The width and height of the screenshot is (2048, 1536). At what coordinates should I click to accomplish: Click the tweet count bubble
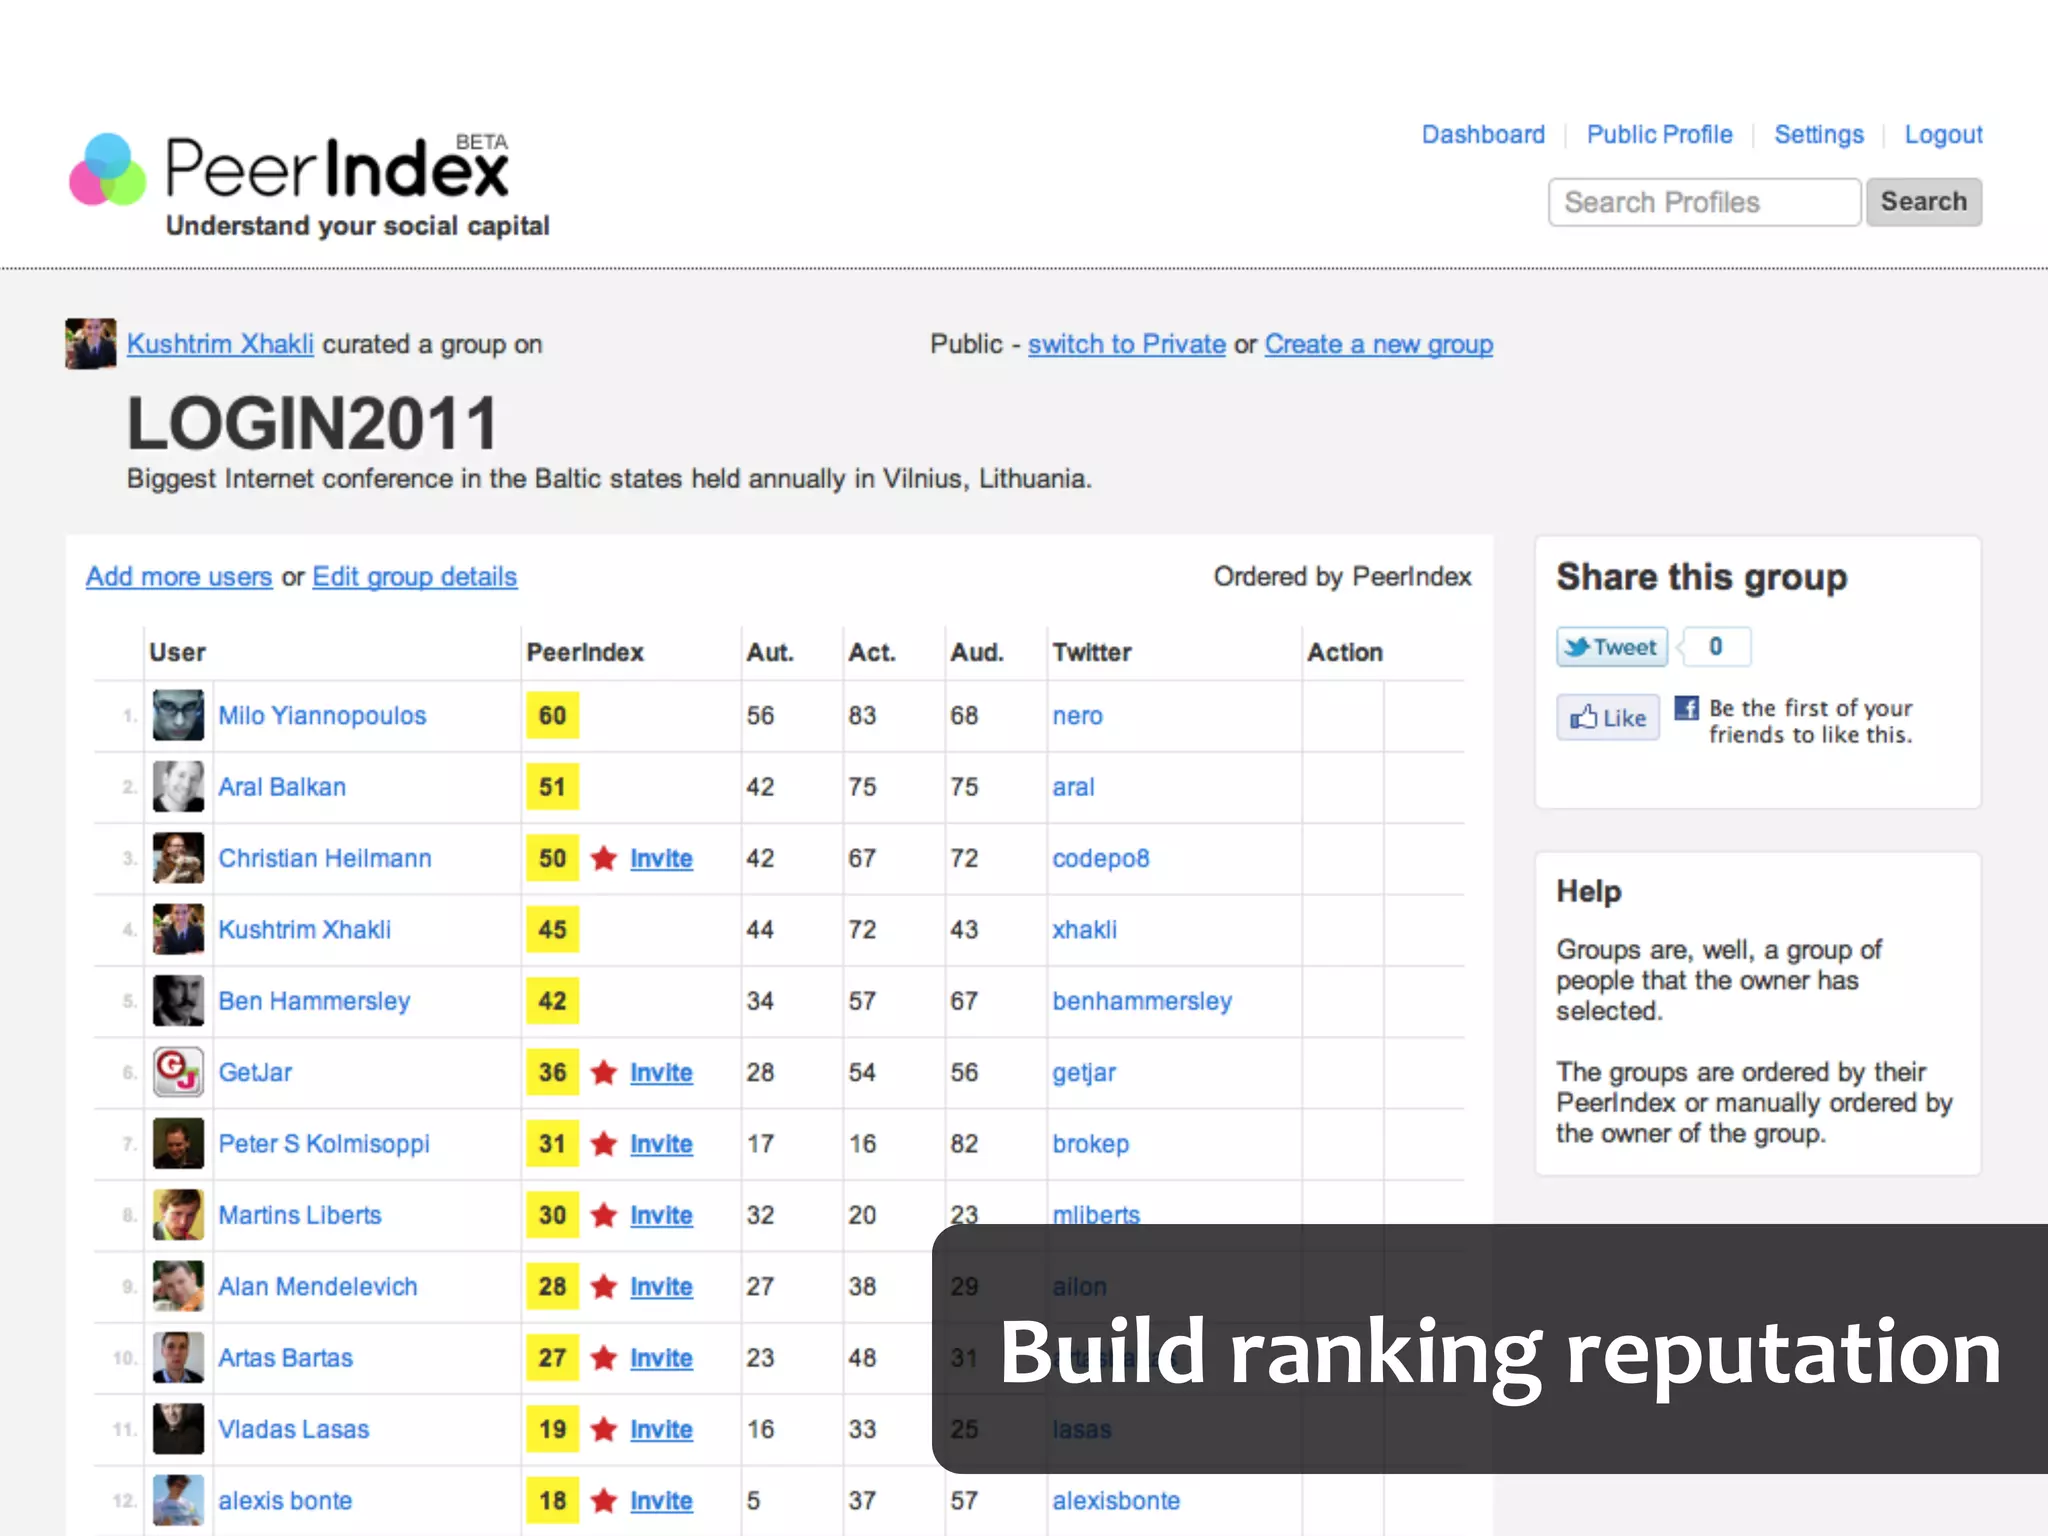tap(1716, 647)
